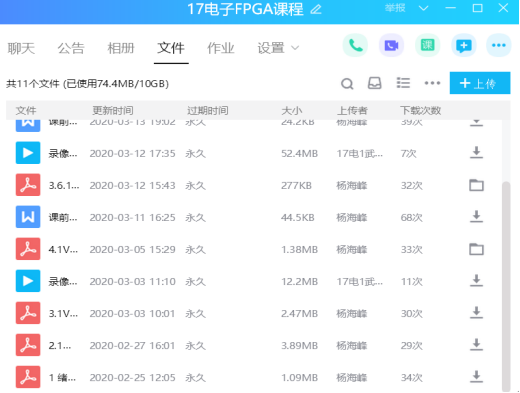Open folder location of the 277KB PDF

(476, 185)
